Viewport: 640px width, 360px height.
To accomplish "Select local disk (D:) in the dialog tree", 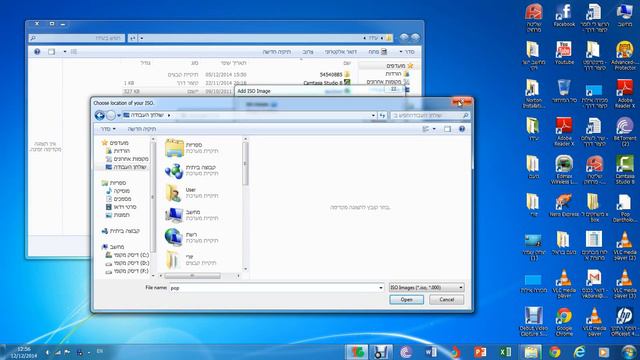I will tap(127, 263).
